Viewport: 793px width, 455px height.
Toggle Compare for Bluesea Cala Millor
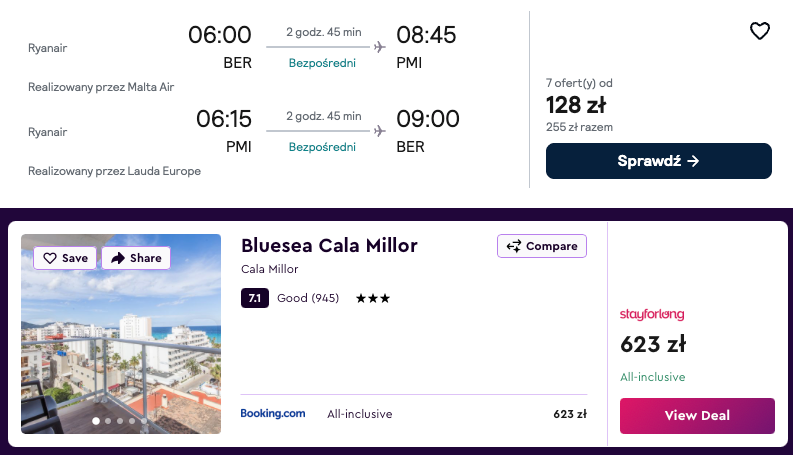click(x=541, y=246)
